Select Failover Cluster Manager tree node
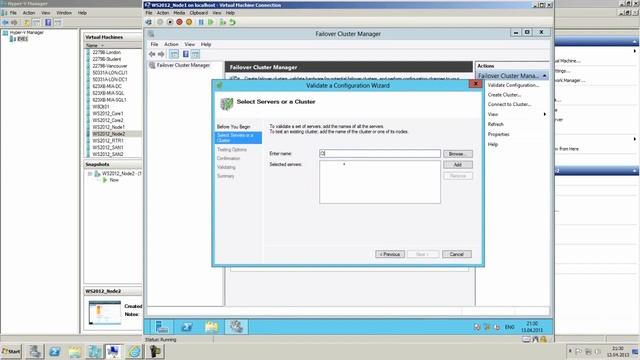This screenshot has height=360, width=640. [183, 65]
